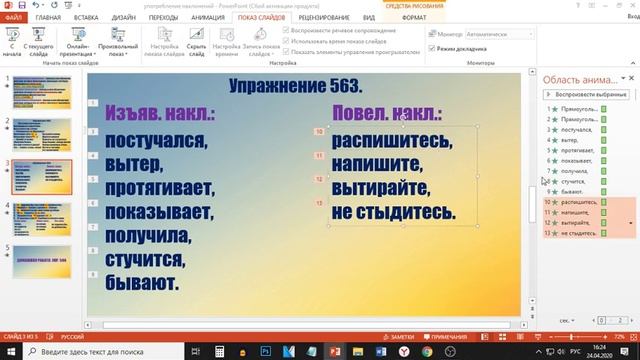The image size is (640, 360).
Task: Click zoom out minus button
Action: (551, 337)
